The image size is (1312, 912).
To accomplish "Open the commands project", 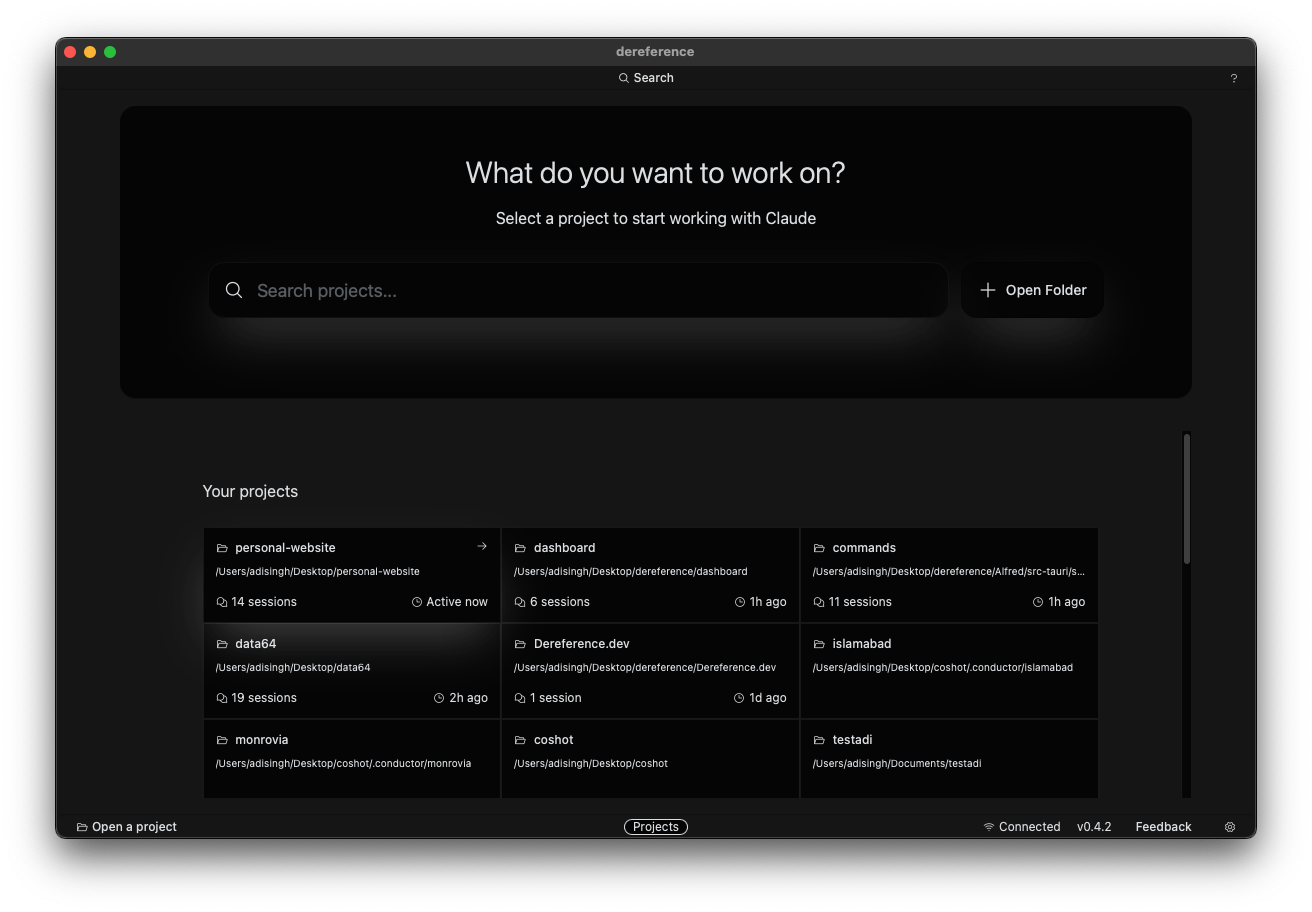I will coord(949,575).
